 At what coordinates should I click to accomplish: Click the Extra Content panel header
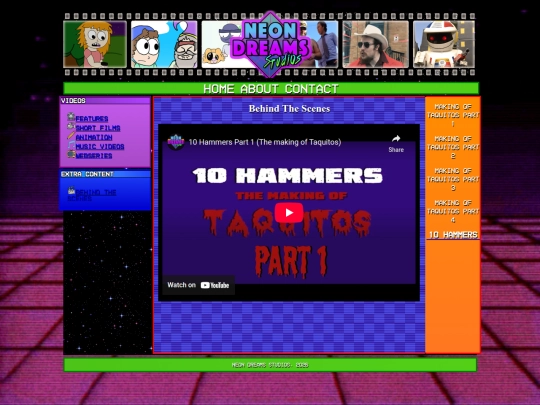105,174
